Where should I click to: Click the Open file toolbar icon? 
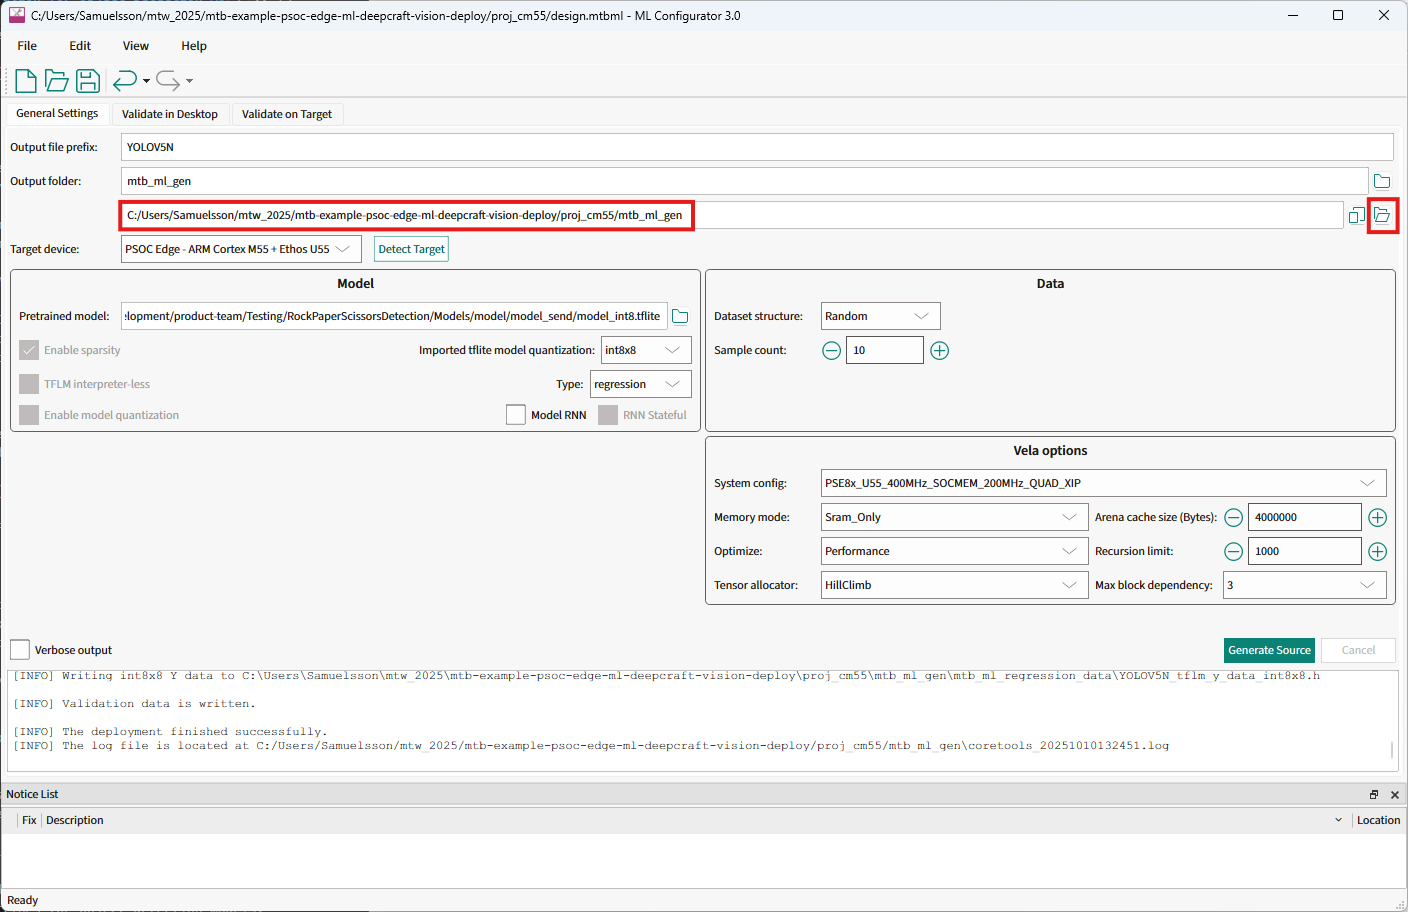pos(57,81)
